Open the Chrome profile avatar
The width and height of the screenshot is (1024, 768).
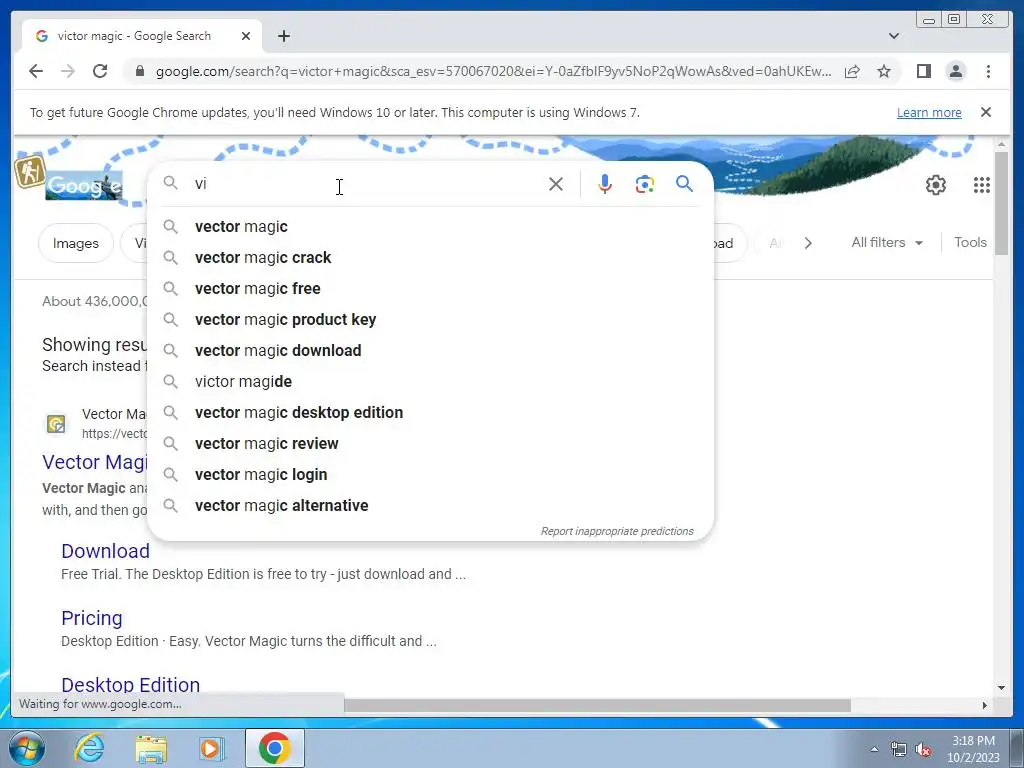[955, 71]
